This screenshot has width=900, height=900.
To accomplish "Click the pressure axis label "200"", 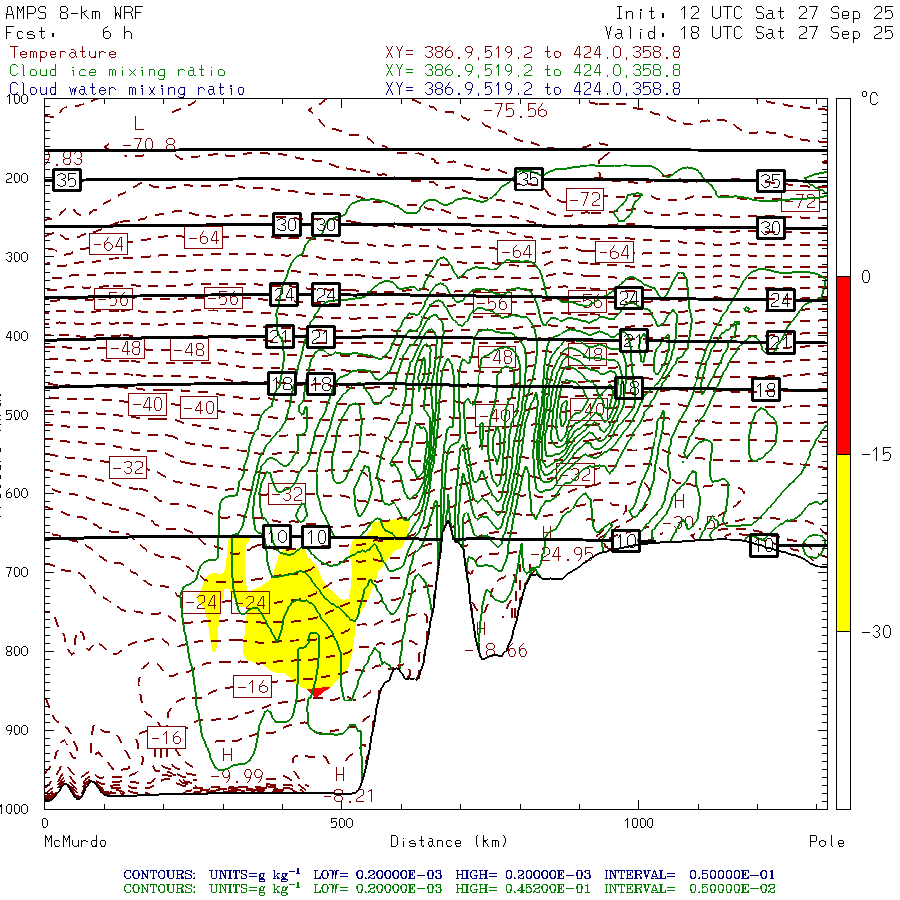I will tap(17, 178).
